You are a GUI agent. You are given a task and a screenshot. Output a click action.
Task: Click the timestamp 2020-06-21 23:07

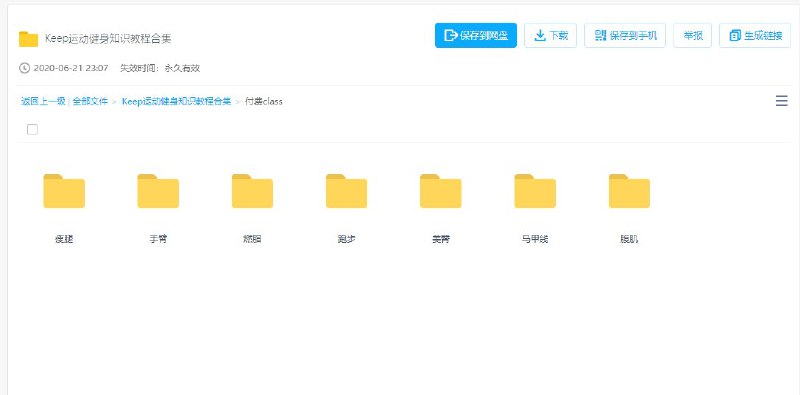pyautogui.click(x=71, y=68)
